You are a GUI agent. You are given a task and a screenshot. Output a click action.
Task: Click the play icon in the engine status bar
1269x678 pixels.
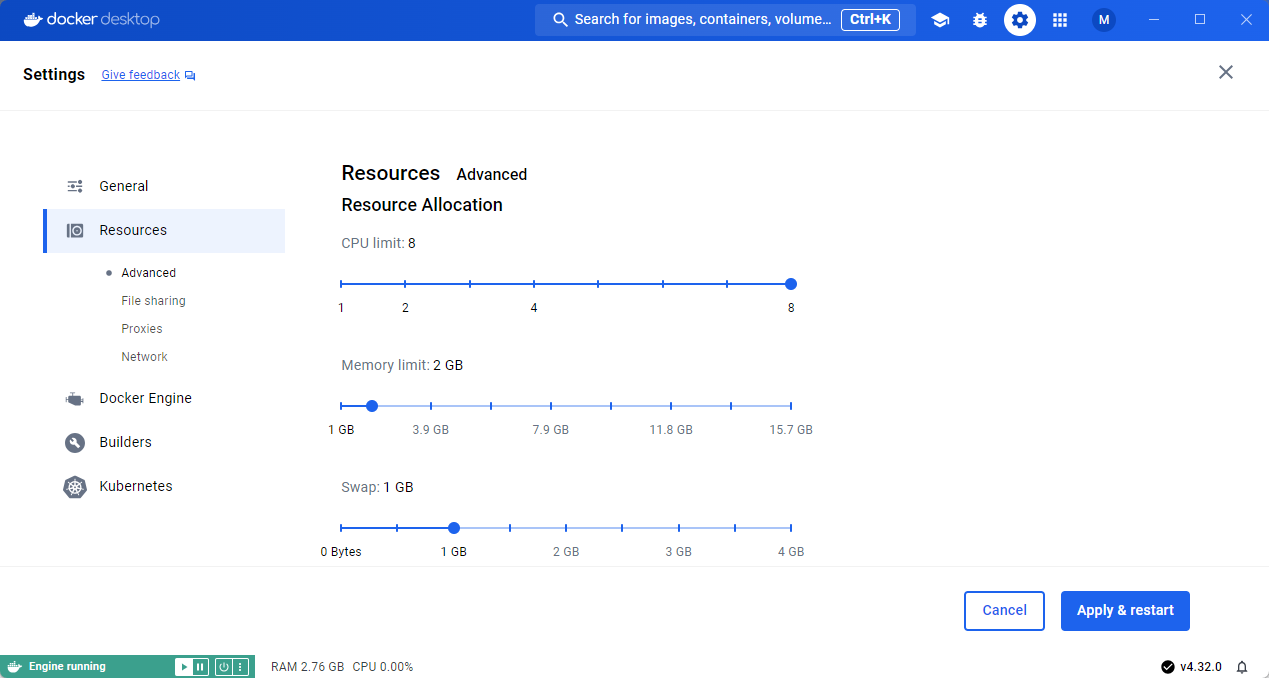[x=185, y=666]
